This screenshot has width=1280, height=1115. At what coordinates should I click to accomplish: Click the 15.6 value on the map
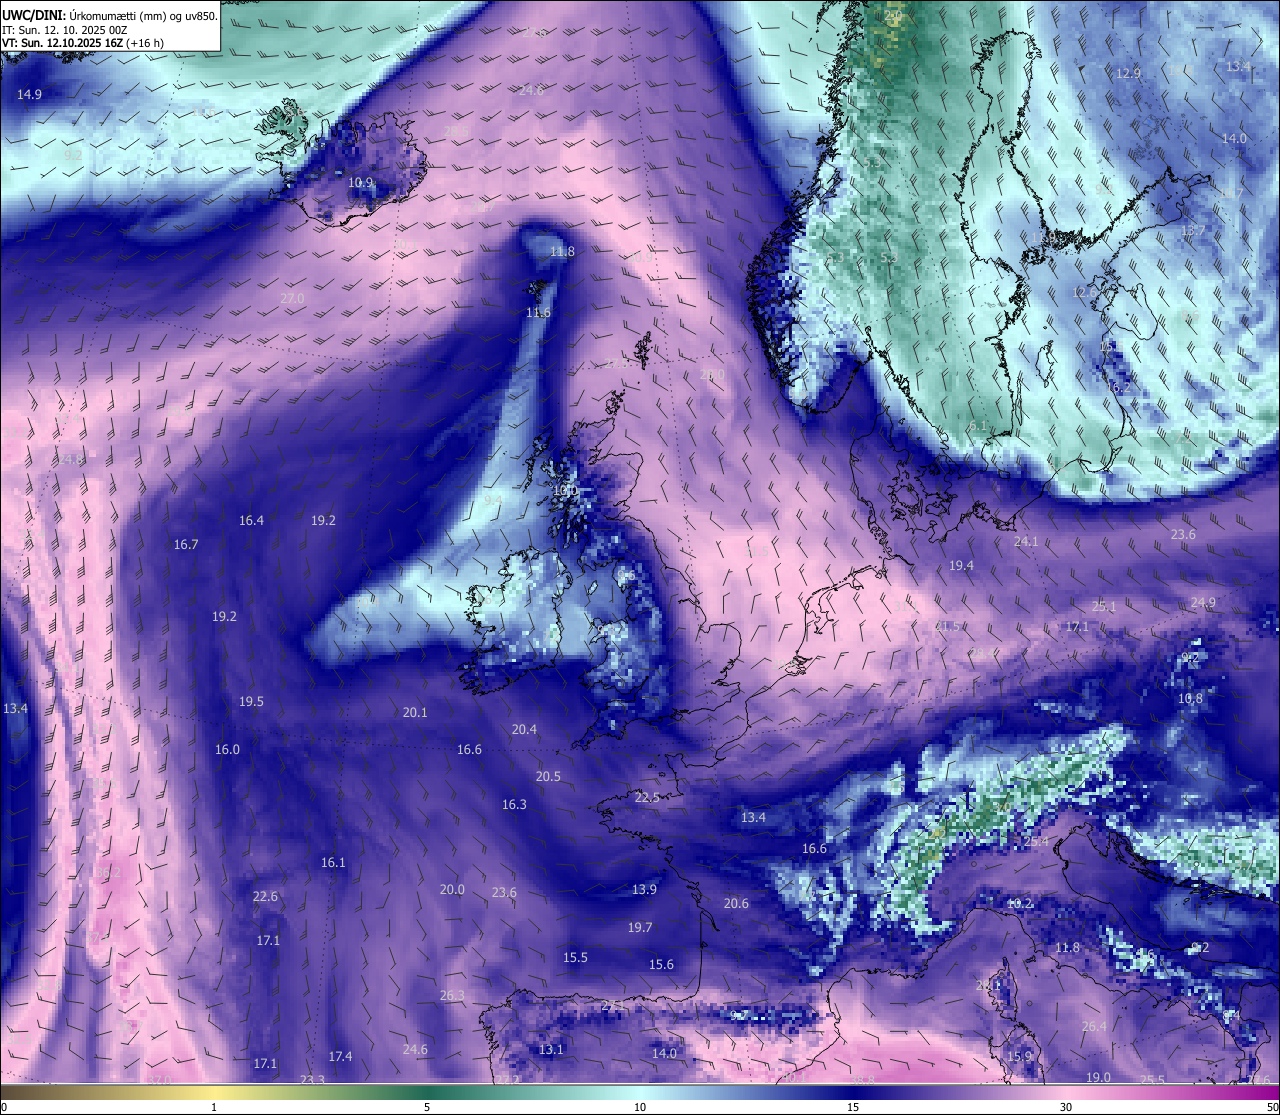(x=661, y=965)
